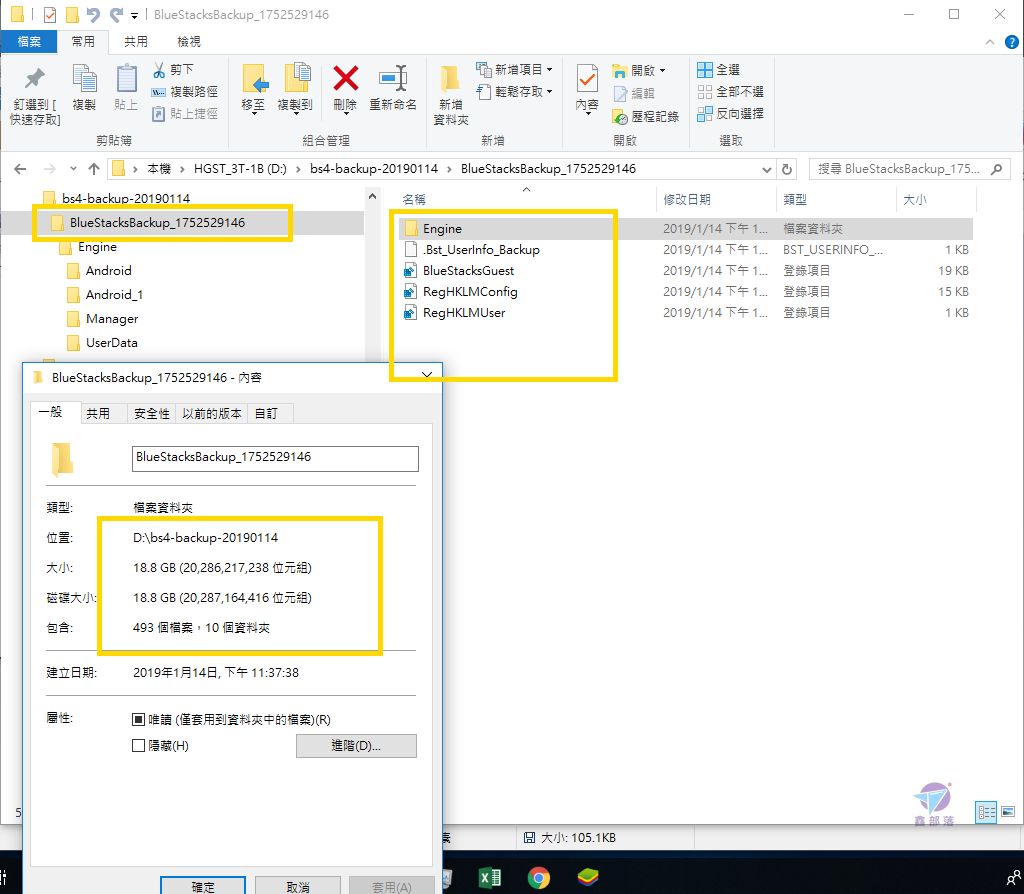Viewport: 1024px width, 894px height.
Task: Switch to the Share (共用) ribbon tab
Action: (136, 42)
